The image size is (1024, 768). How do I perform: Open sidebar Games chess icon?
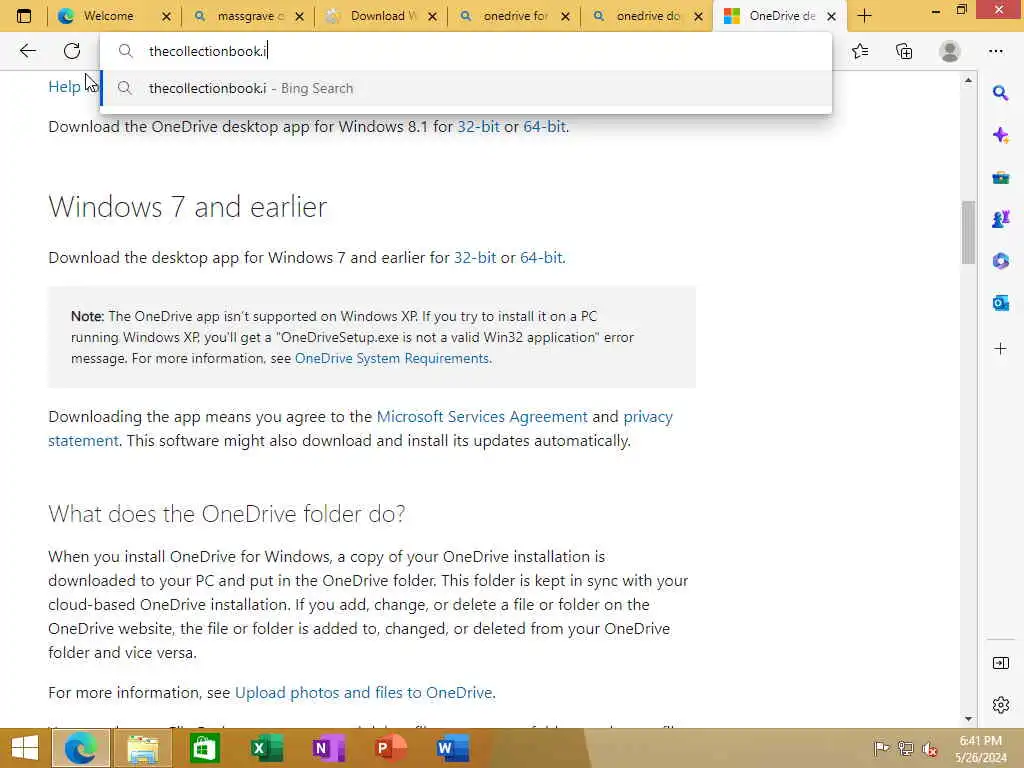pos(1000,219)
